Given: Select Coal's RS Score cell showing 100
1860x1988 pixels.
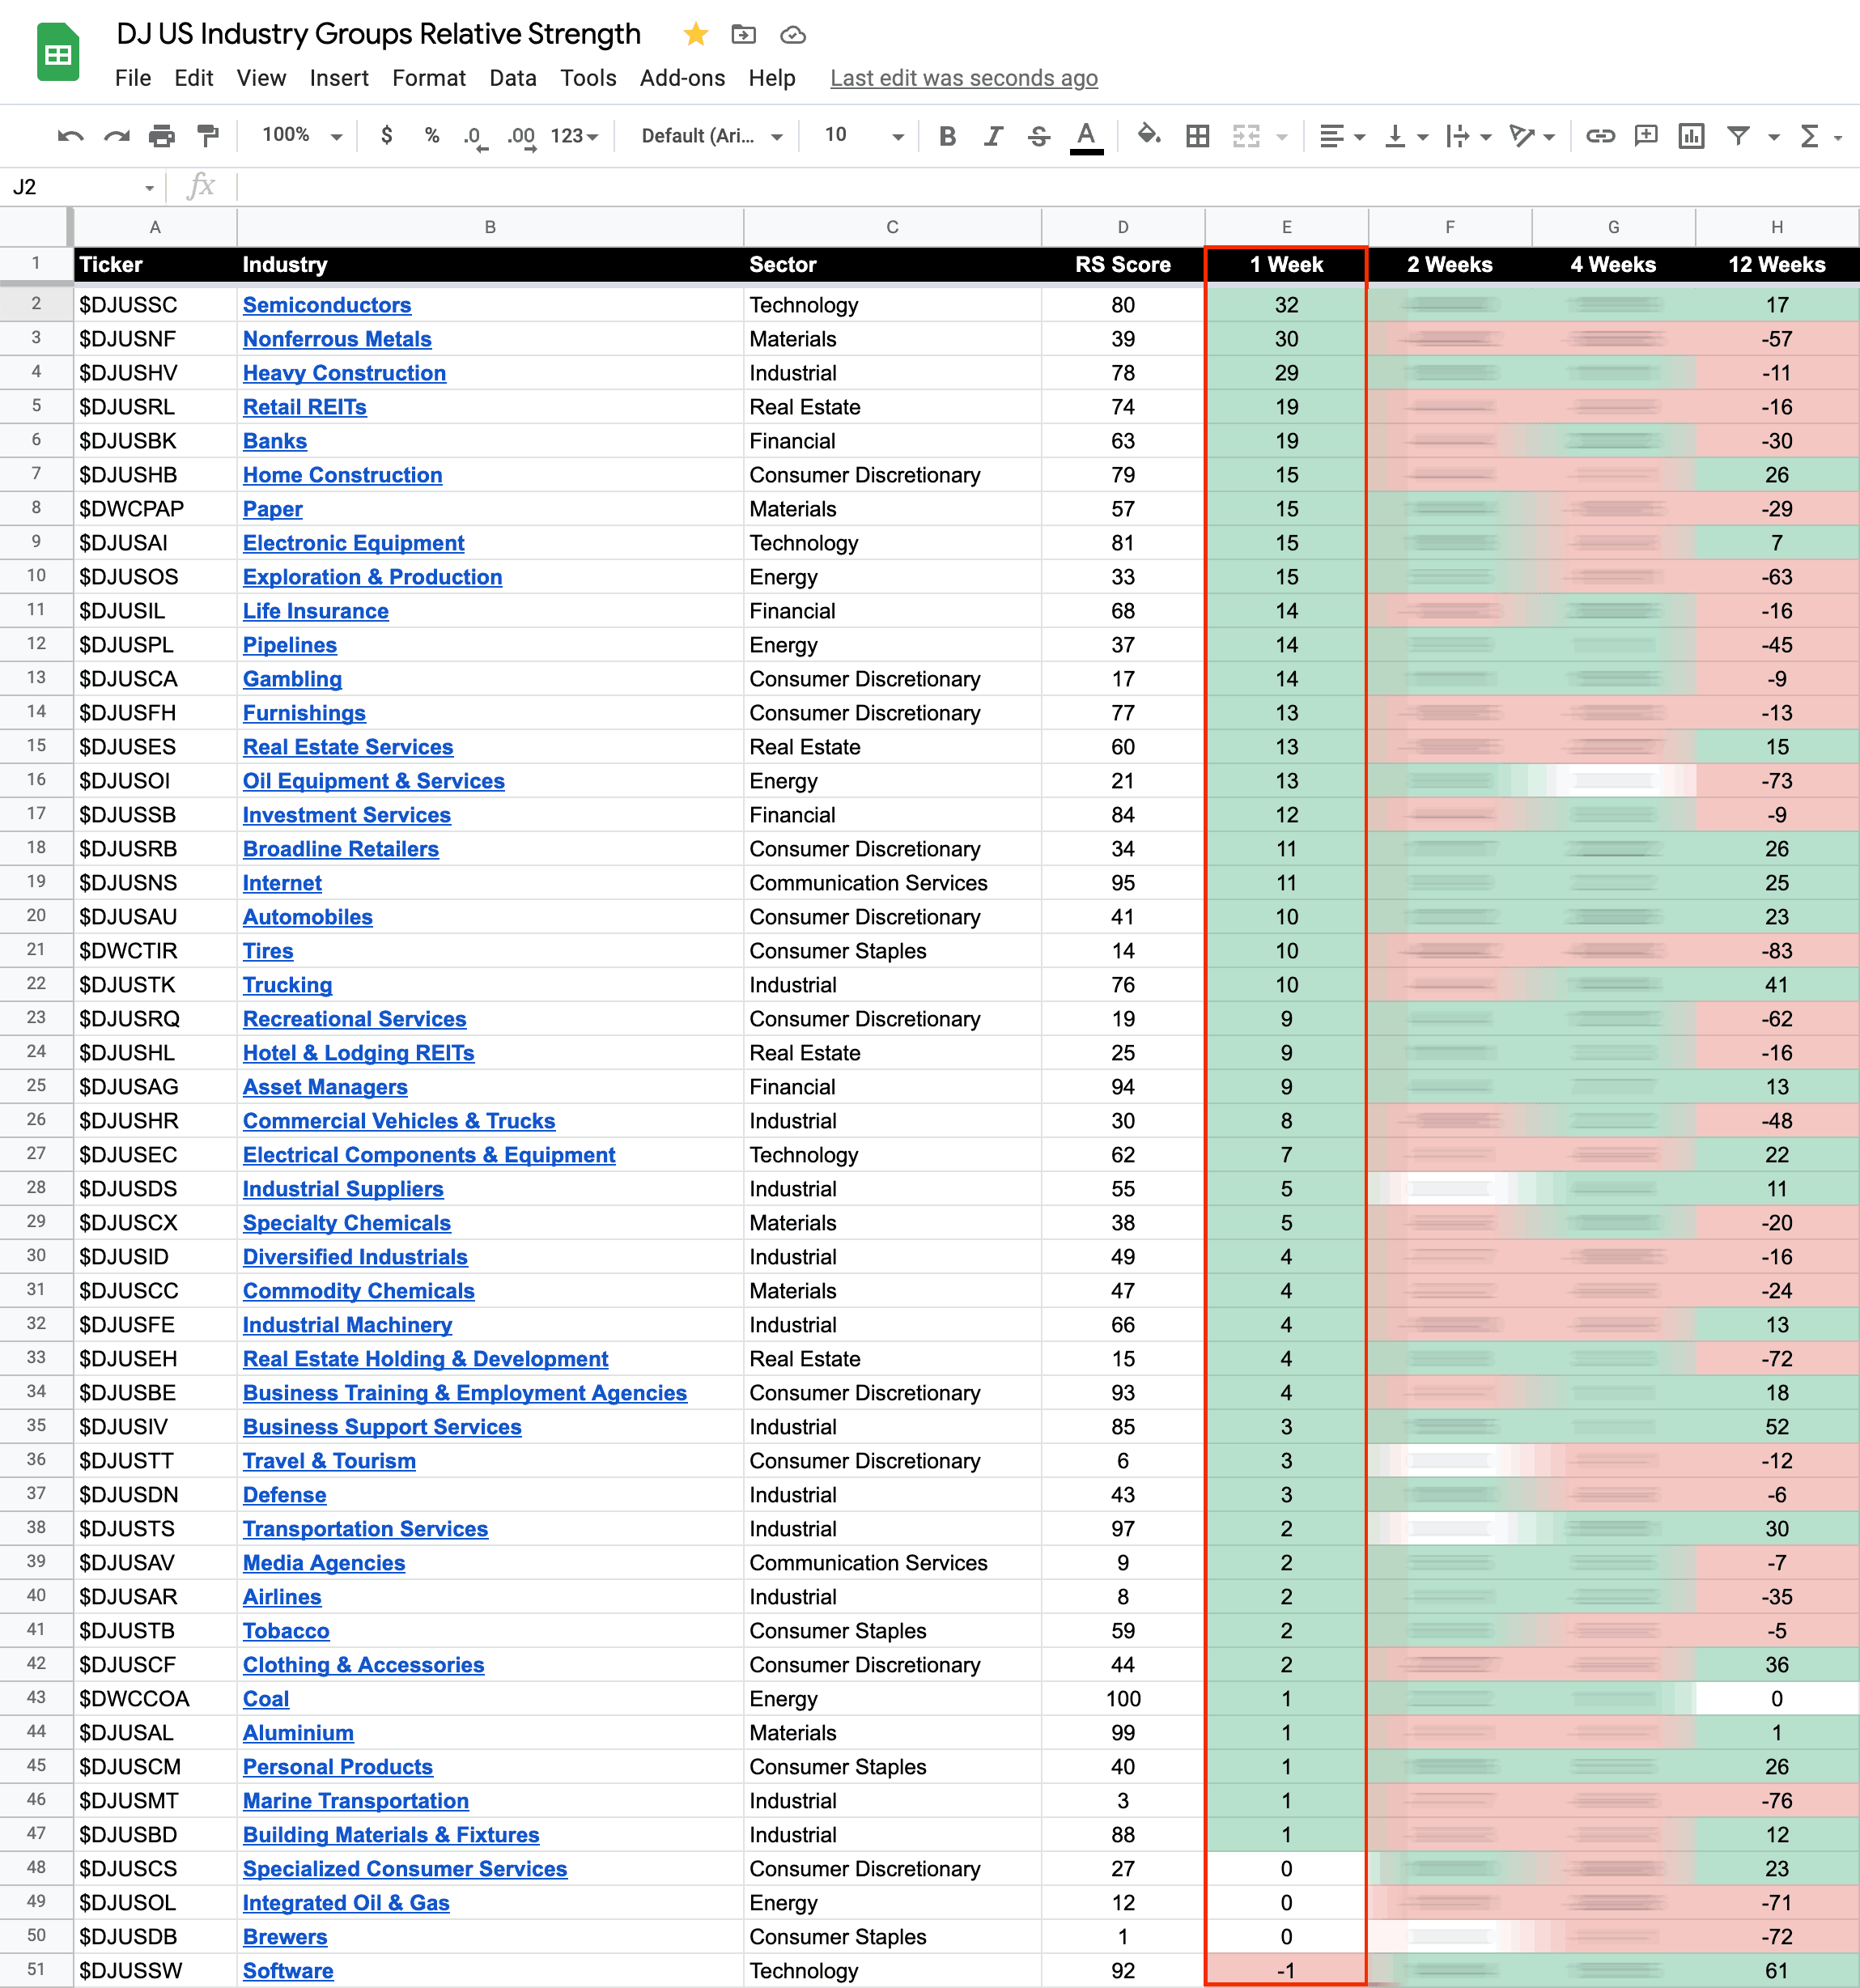Looking at the screenshot, I should [x=1122, y=1699].
